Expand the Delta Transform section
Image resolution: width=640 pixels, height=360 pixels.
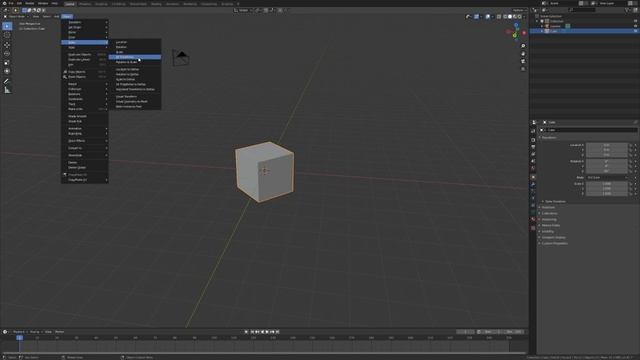[555, 202]
